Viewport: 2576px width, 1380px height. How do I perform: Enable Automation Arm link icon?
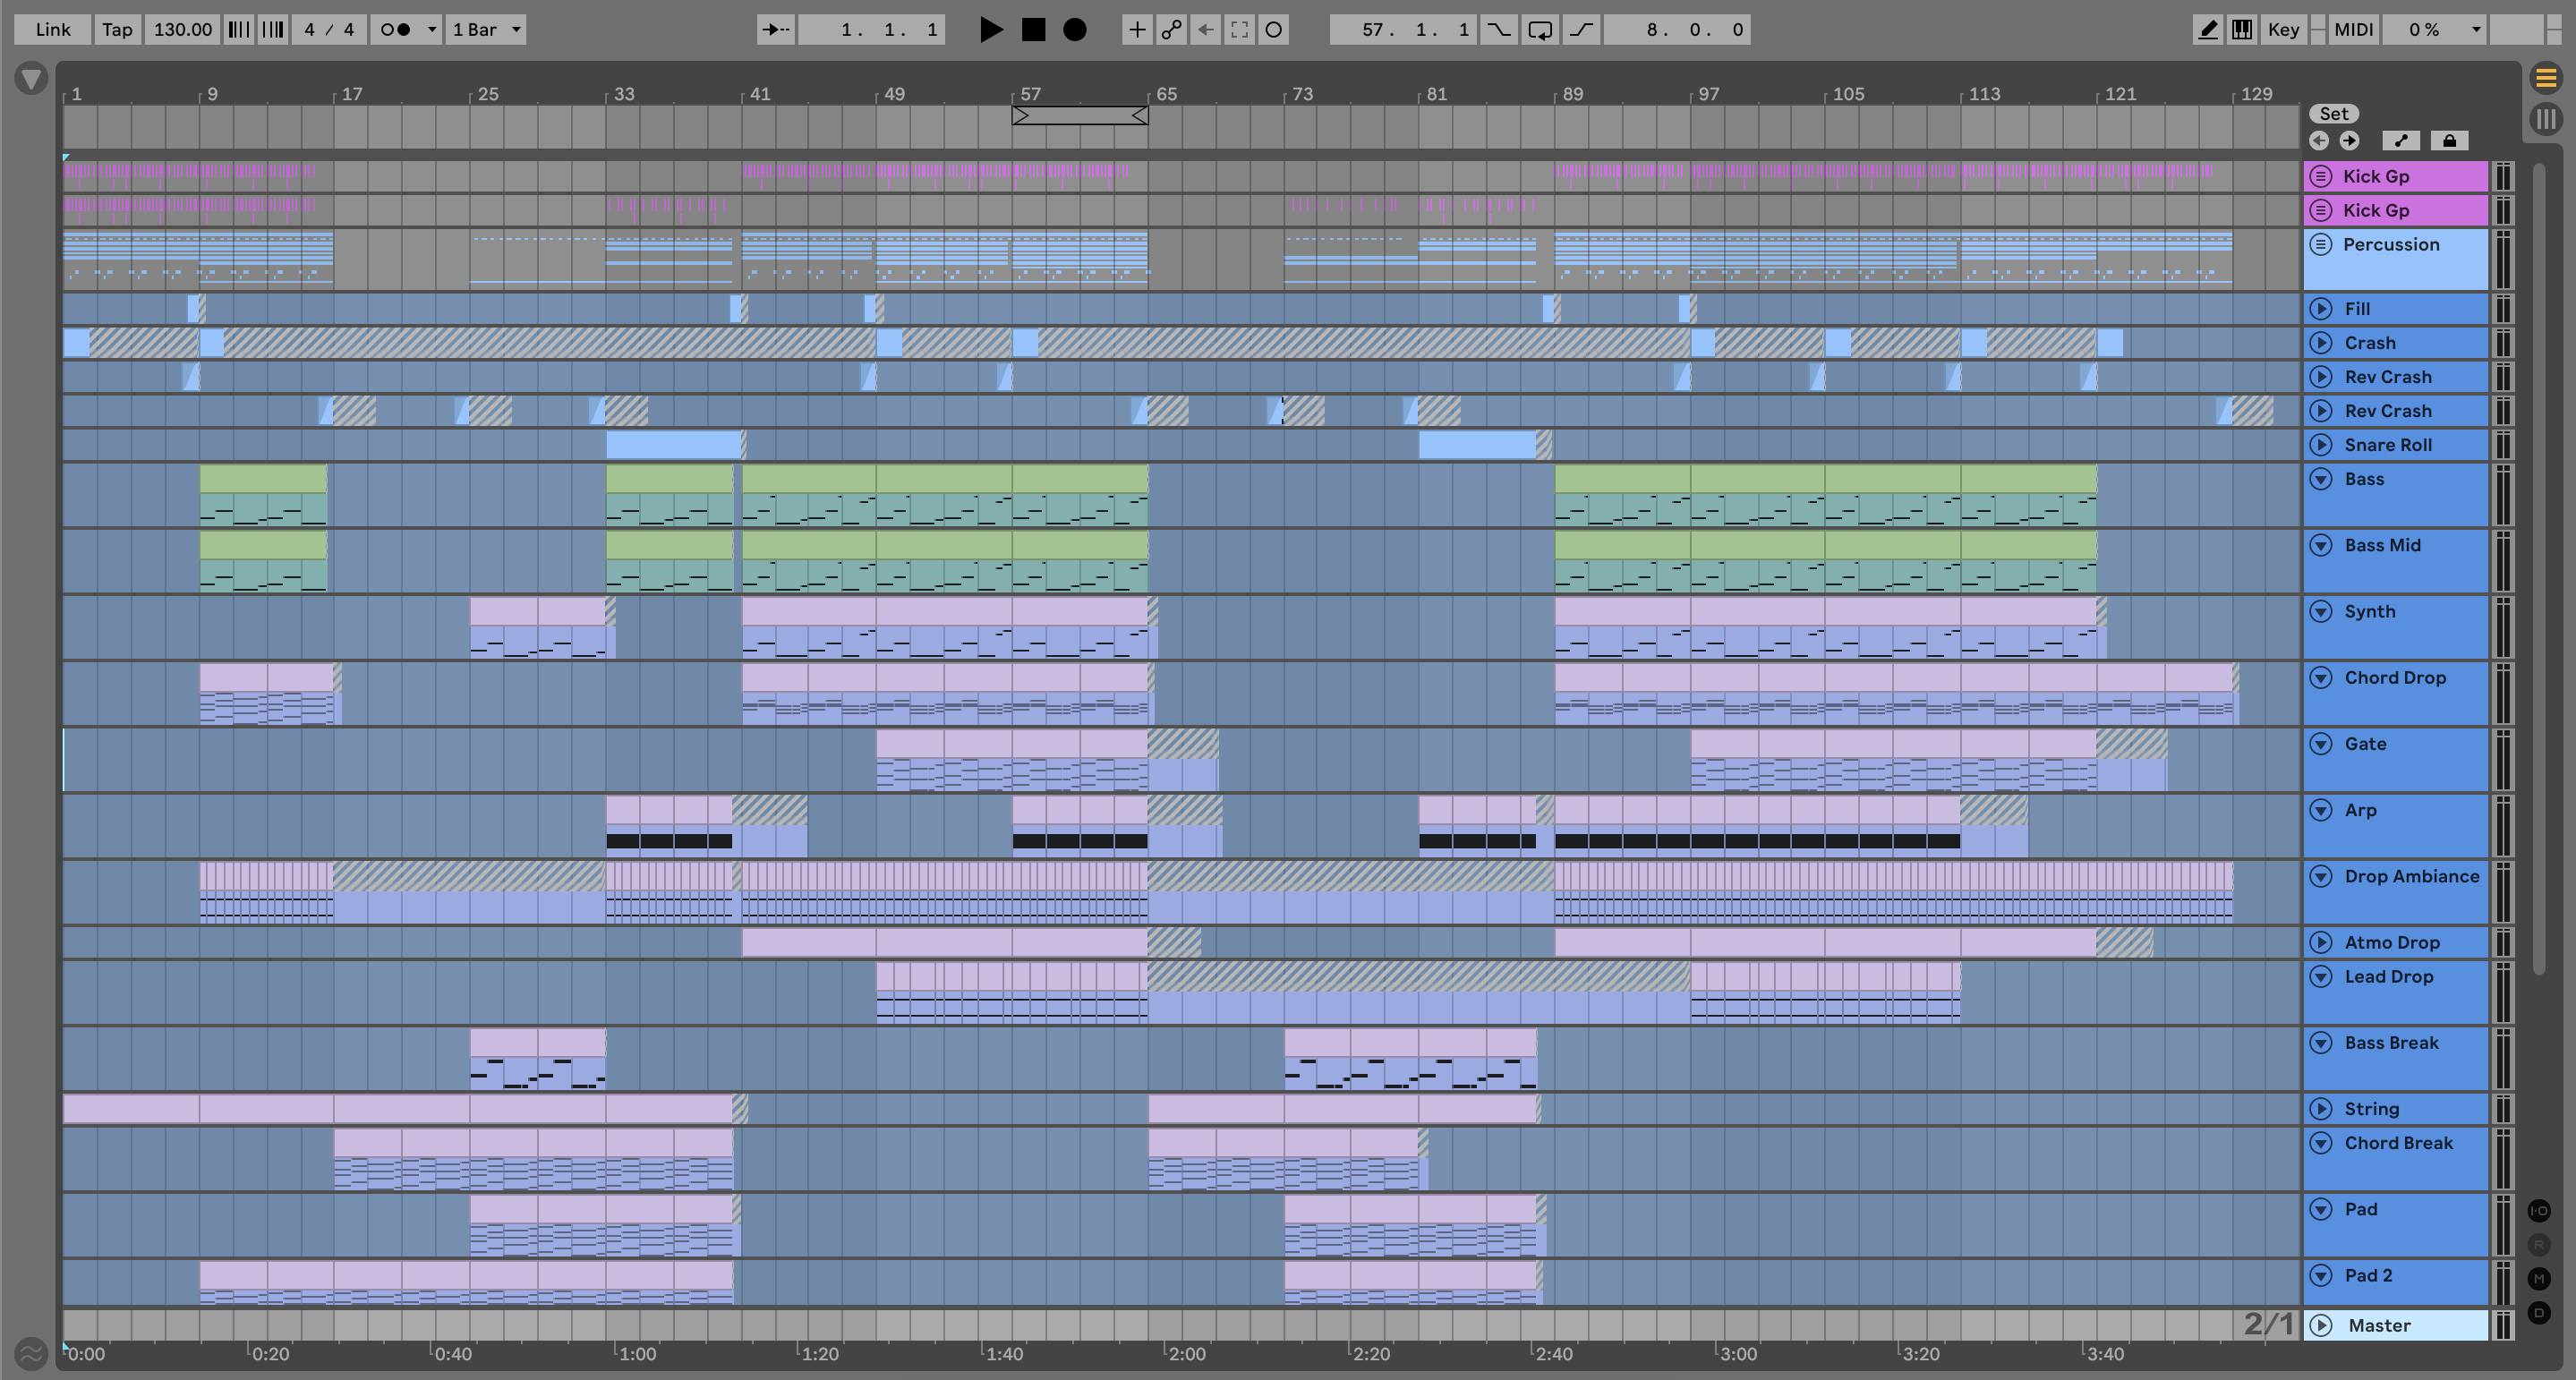click(x=1171, y=30)
